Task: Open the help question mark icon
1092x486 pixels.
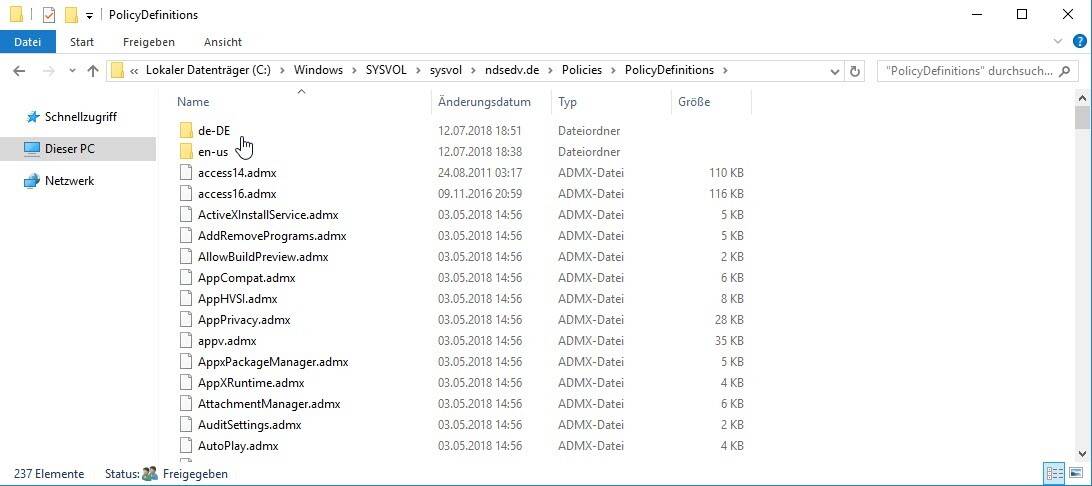Action: tap(1078, 42)
